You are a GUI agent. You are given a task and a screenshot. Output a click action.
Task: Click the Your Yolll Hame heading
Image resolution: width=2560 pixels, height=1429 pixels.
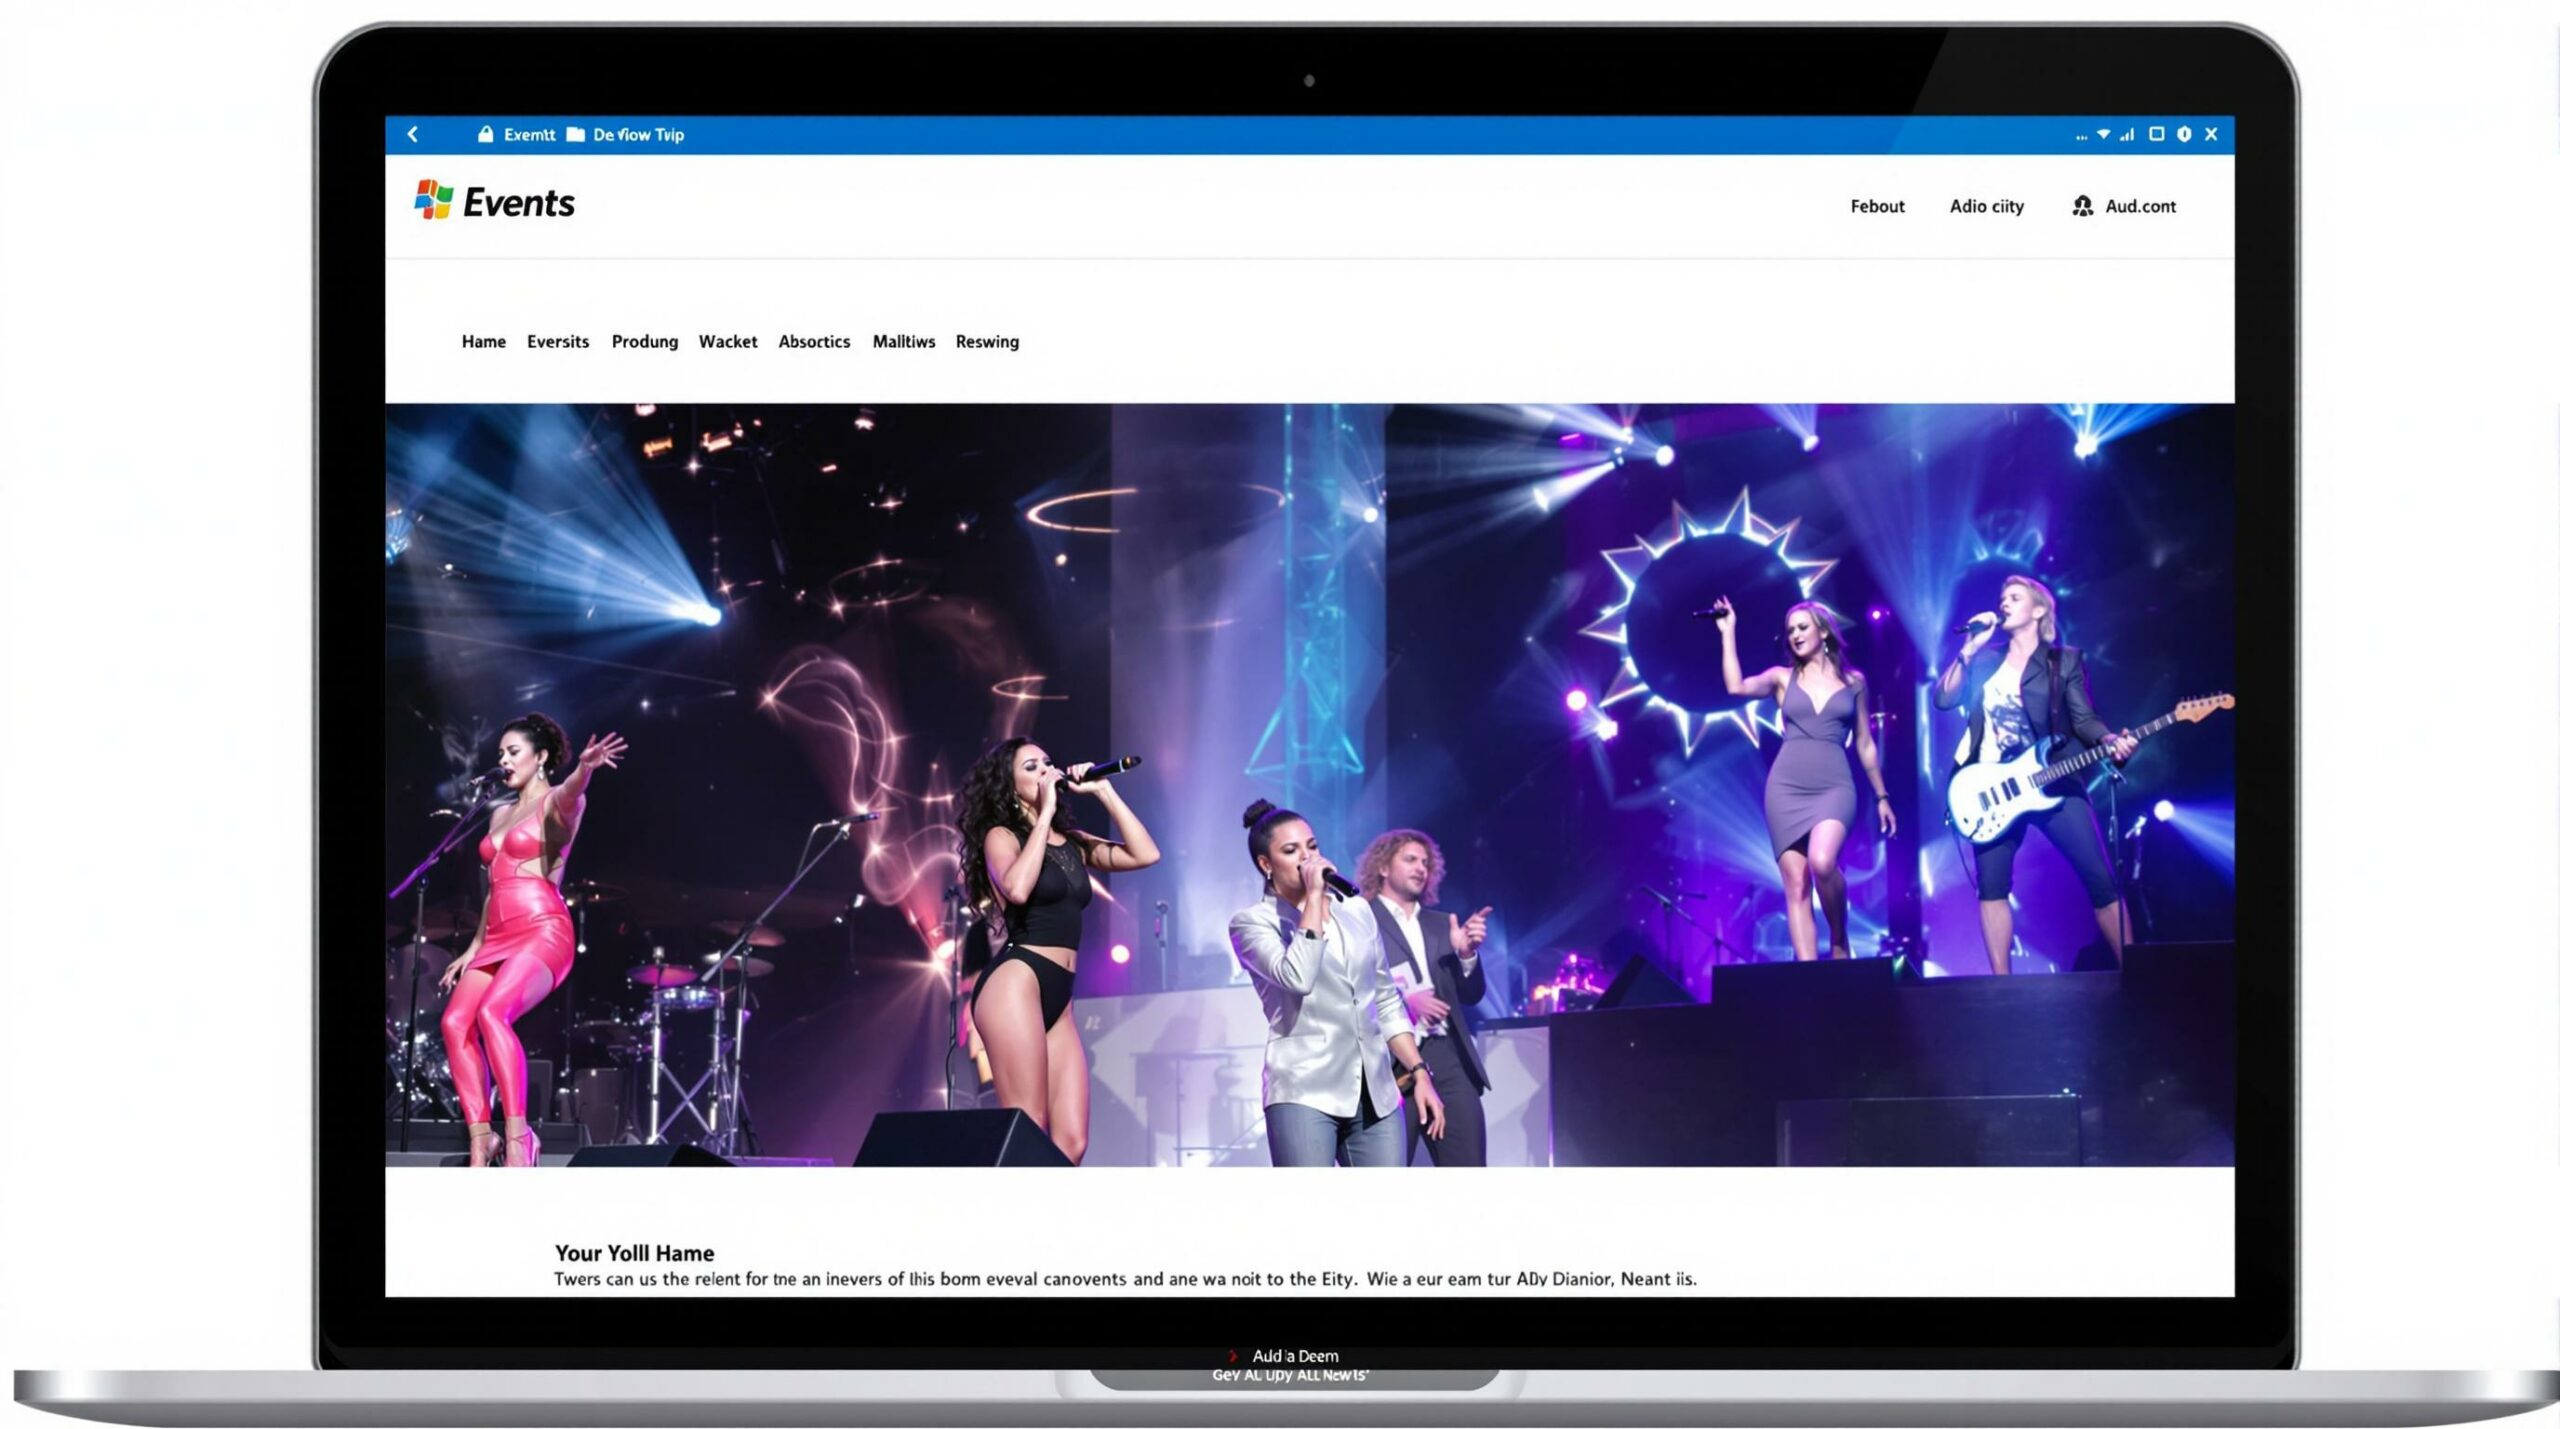[x=634, y=1253]
